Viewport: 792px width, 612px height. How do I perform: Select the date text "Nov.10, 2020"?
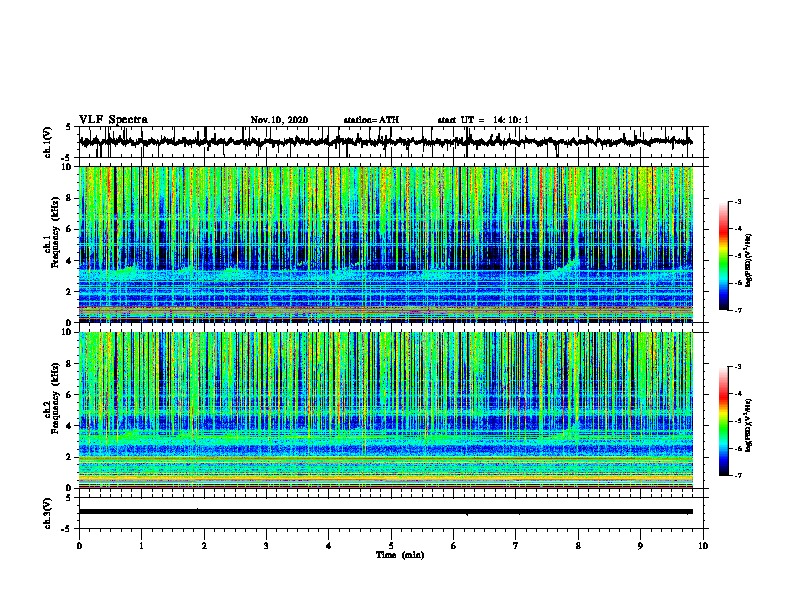pyautogui.click(x=279, y=120)
